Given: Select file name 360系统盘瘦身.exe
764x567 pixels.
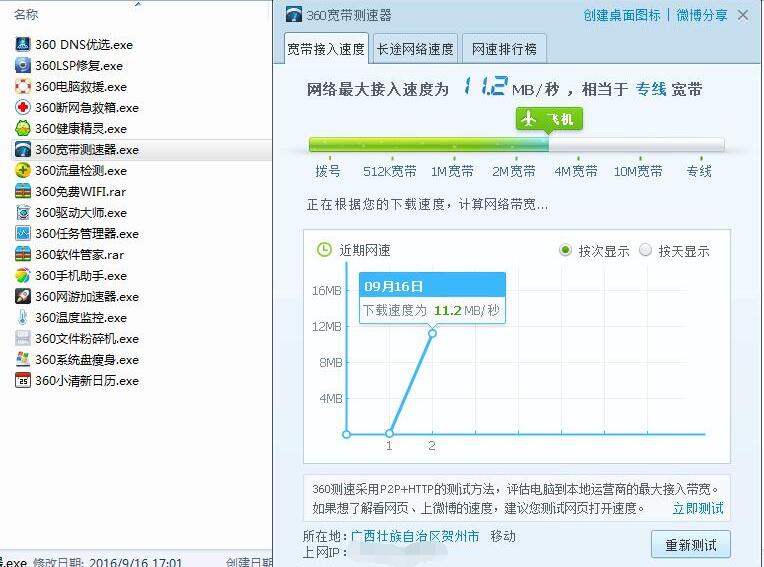Looking at the screenshot, I should coord(87,359).
